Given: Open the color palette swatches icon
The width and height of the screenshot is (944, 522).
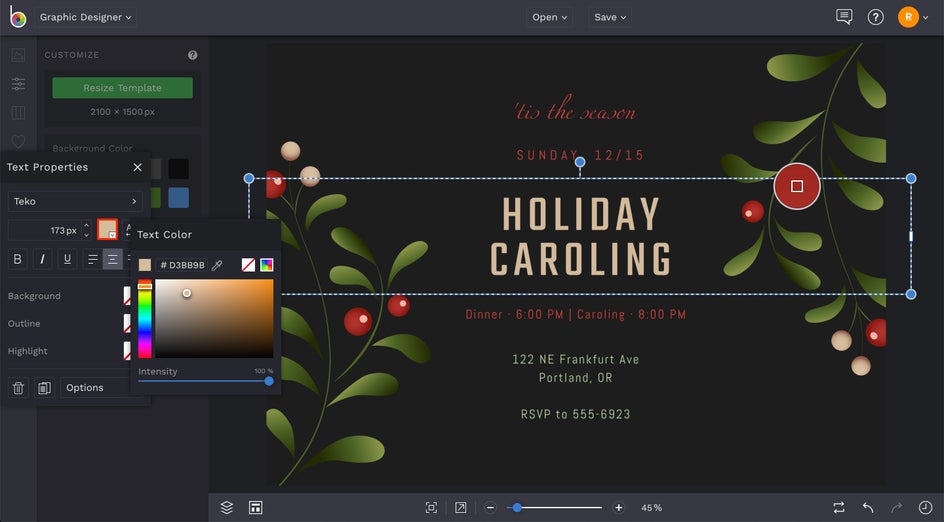Looking at the screenshot, I should 267,265.
